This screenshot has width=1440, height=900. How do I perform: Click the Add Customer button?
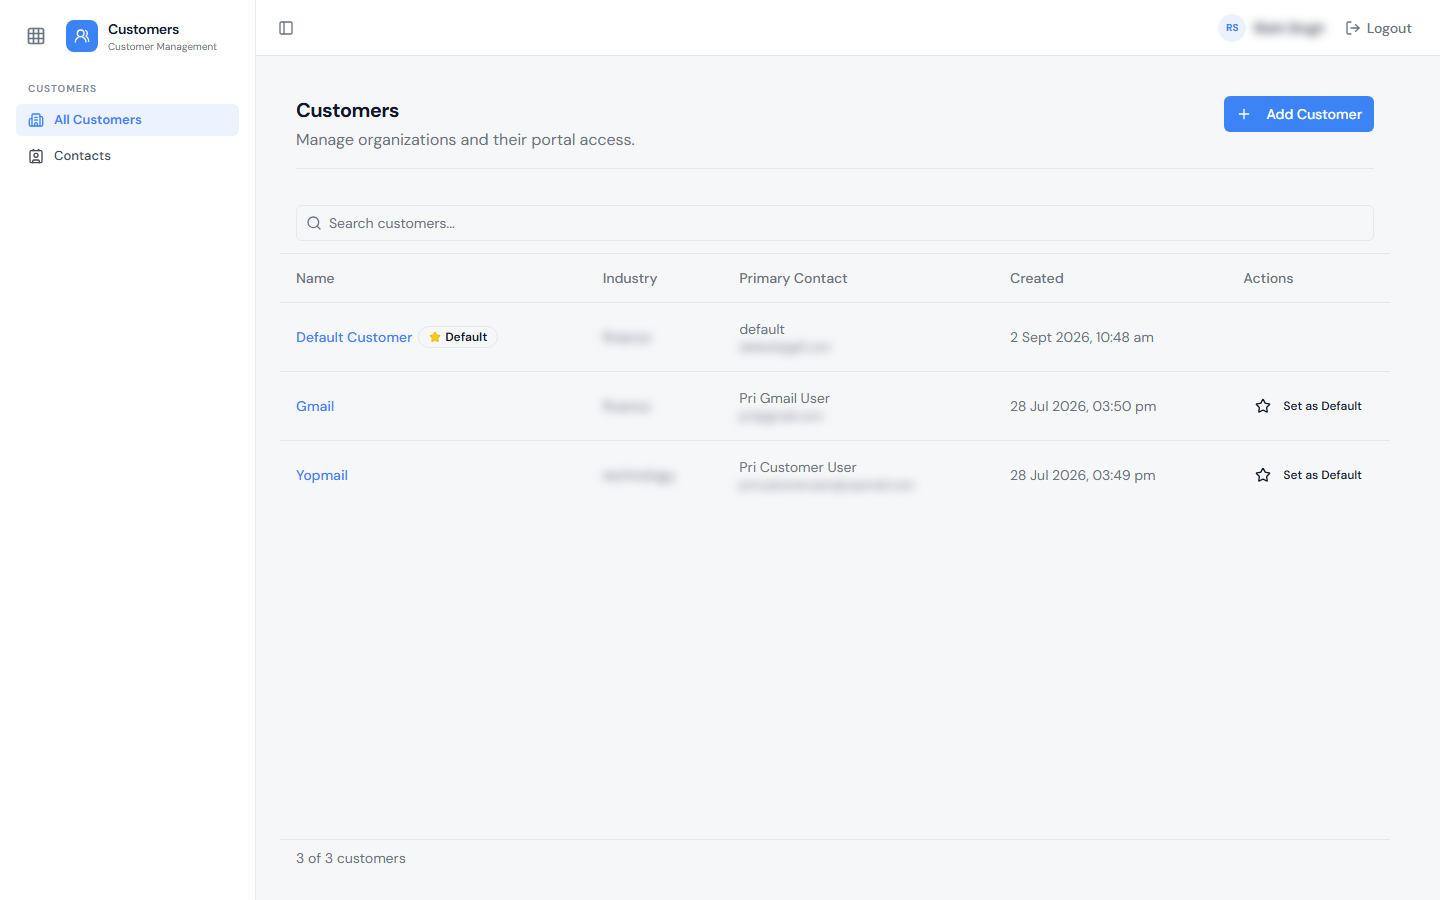coord(1298,114)
